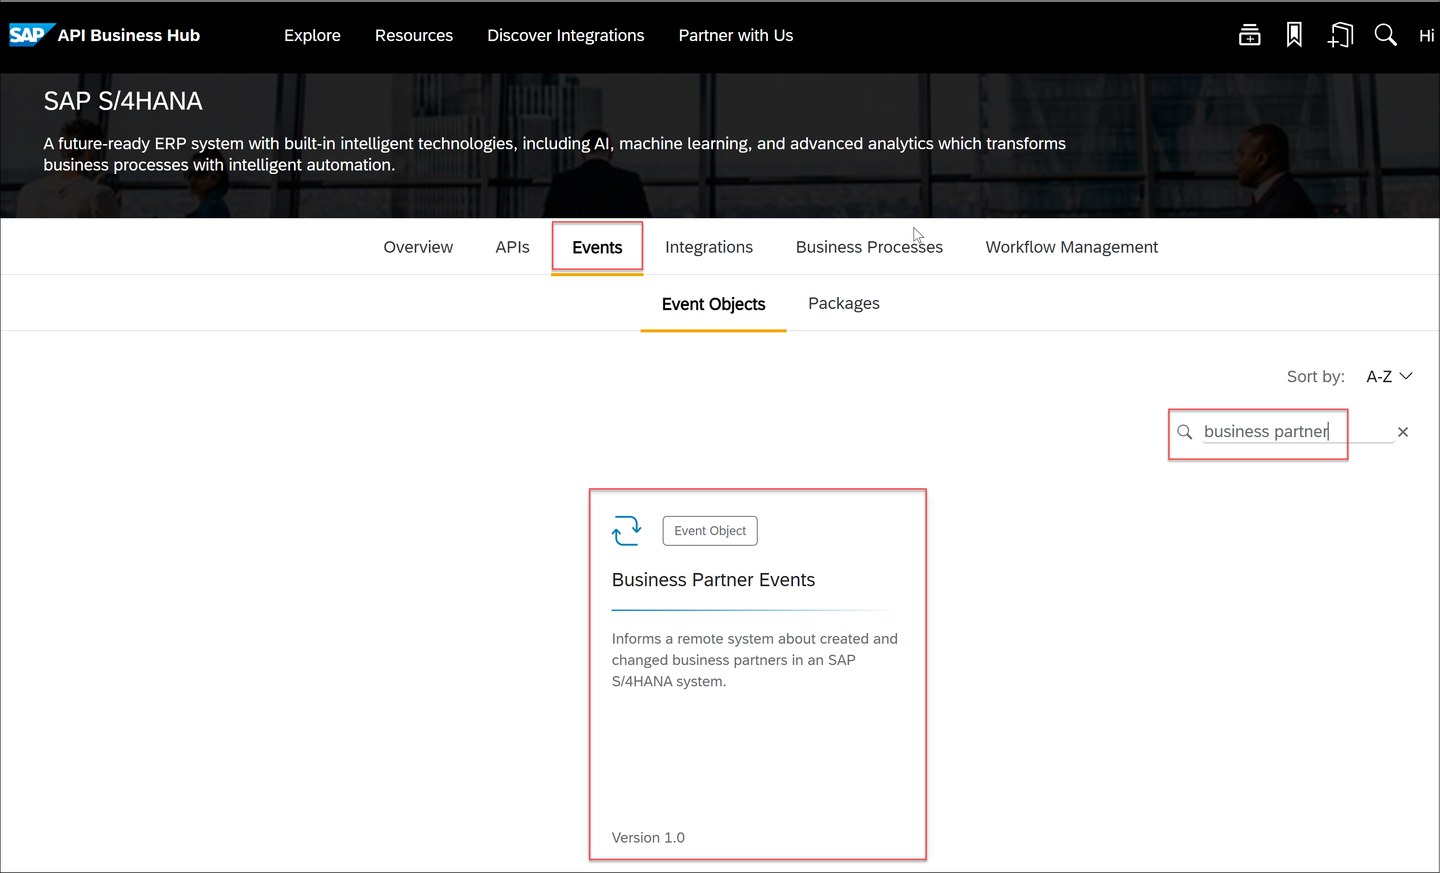This screenshot has height=873, width=1440.
Task: Switch to the Packages sub-tab
Action: coord(844,303)
